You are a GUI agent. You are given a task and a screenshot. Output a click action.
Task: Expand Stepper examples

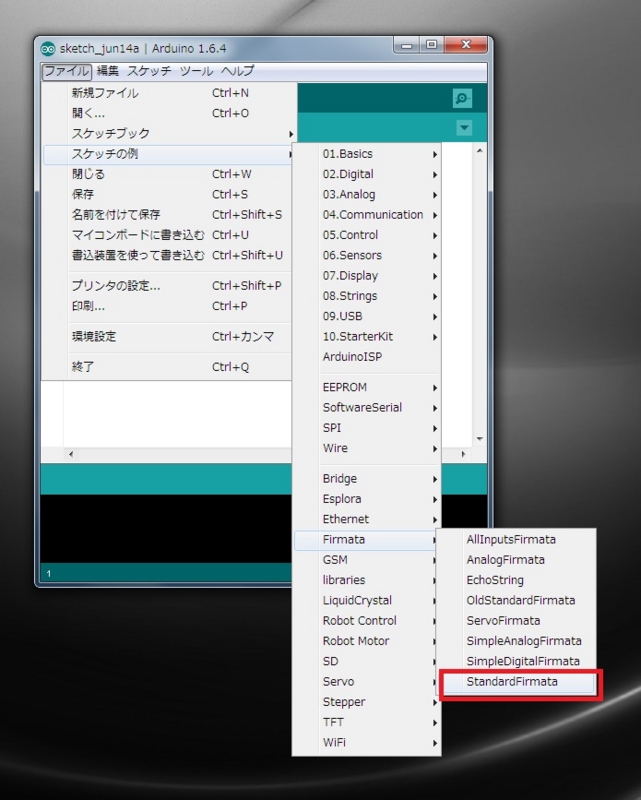point(366,702)
